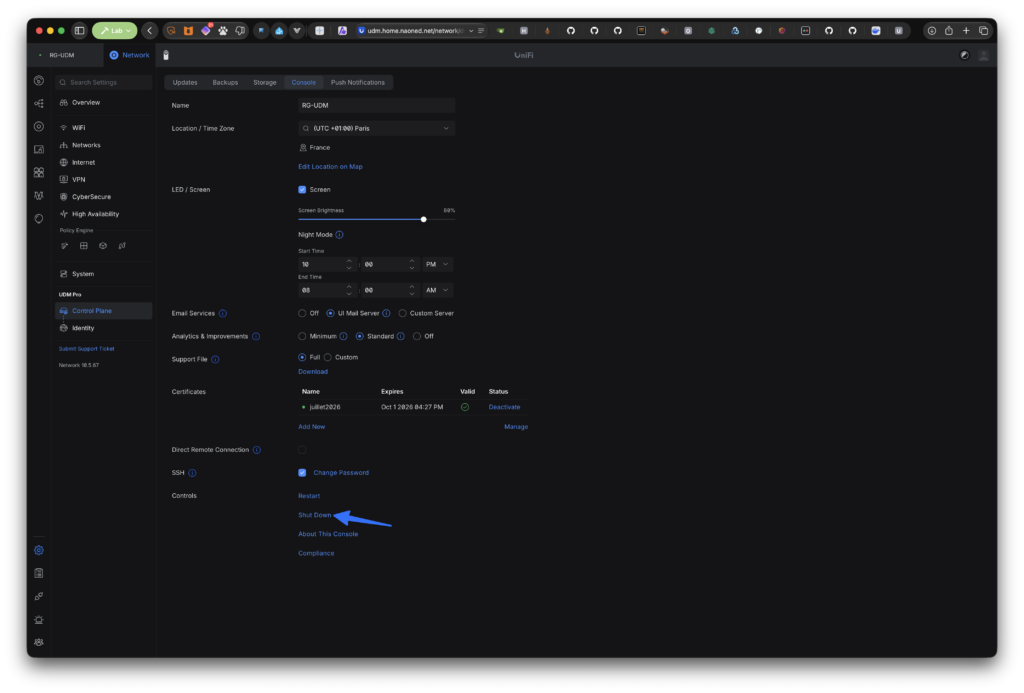Expand the address bar chevron

tap(471, 31)
